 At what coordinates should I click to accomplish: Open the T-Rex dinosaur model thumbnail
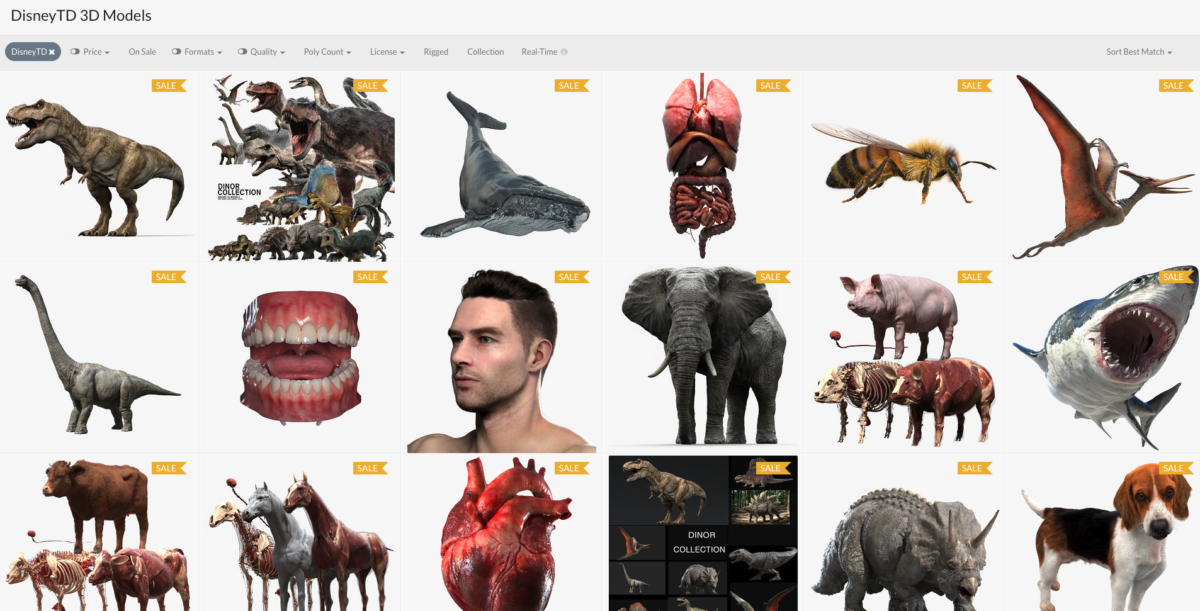tap(96, 165)
